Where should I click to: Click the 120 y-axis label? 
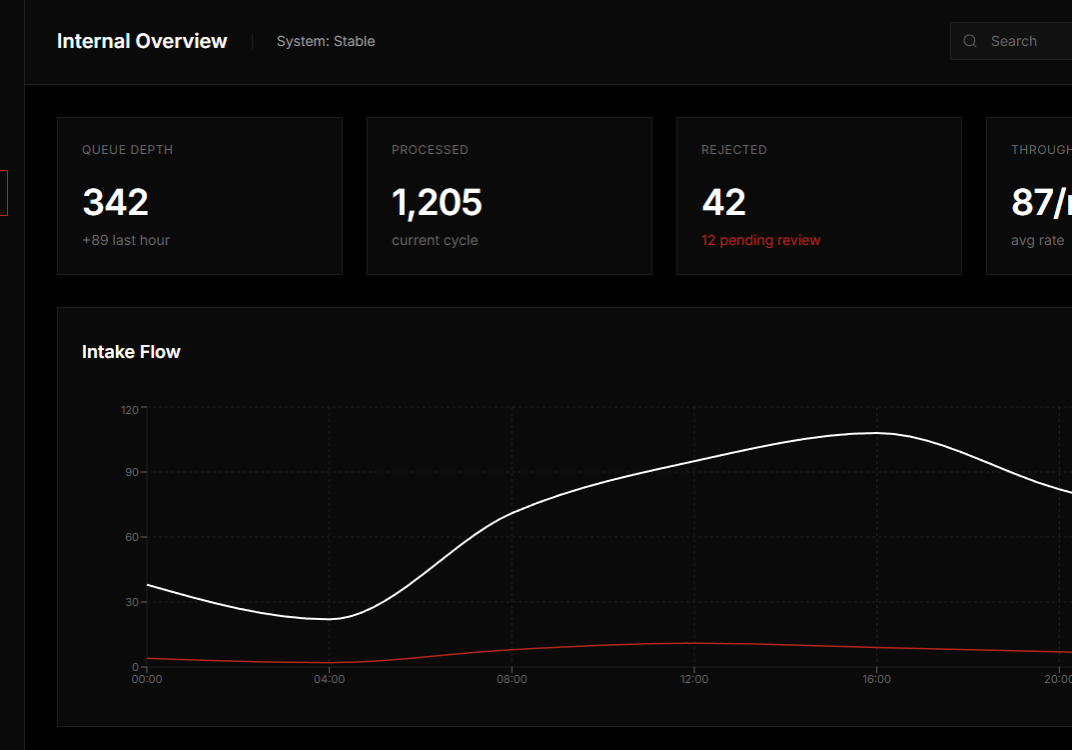tap(129, 409)
